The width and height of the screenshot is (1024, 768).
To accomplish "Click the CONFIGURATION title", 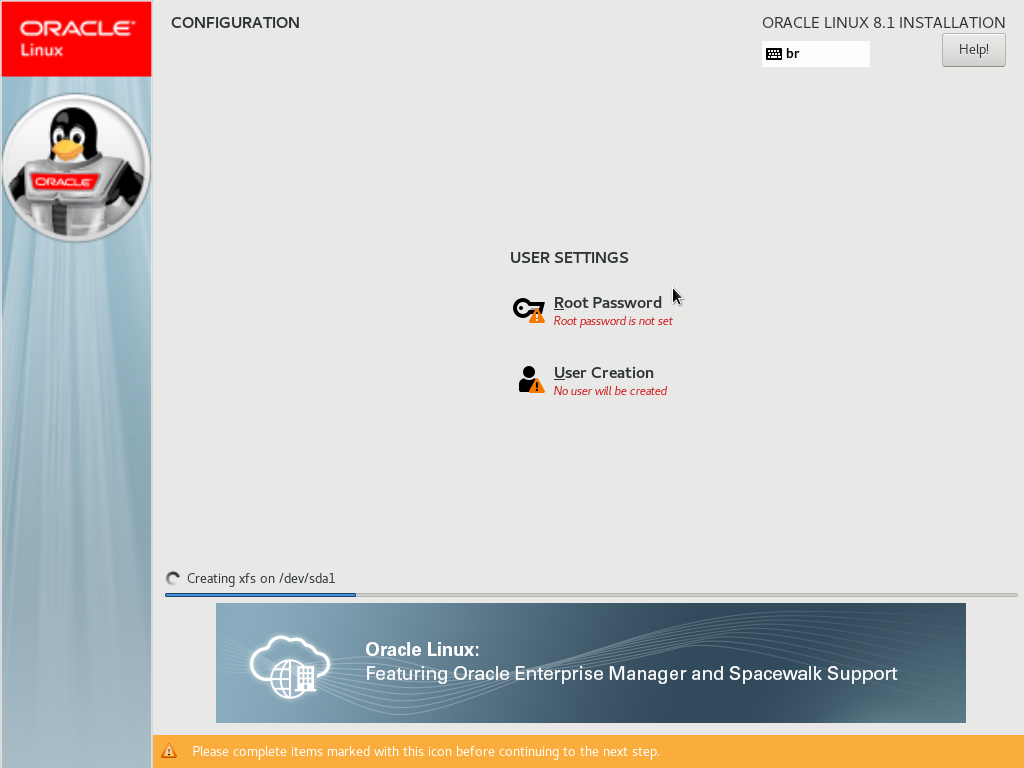I will (x=235, y=23).
